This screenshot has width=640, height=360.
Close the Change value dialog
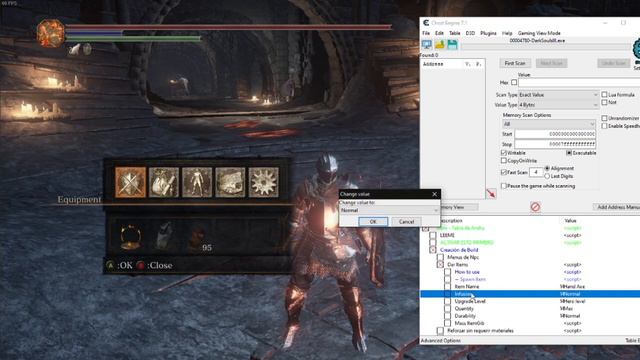point(434,194)
